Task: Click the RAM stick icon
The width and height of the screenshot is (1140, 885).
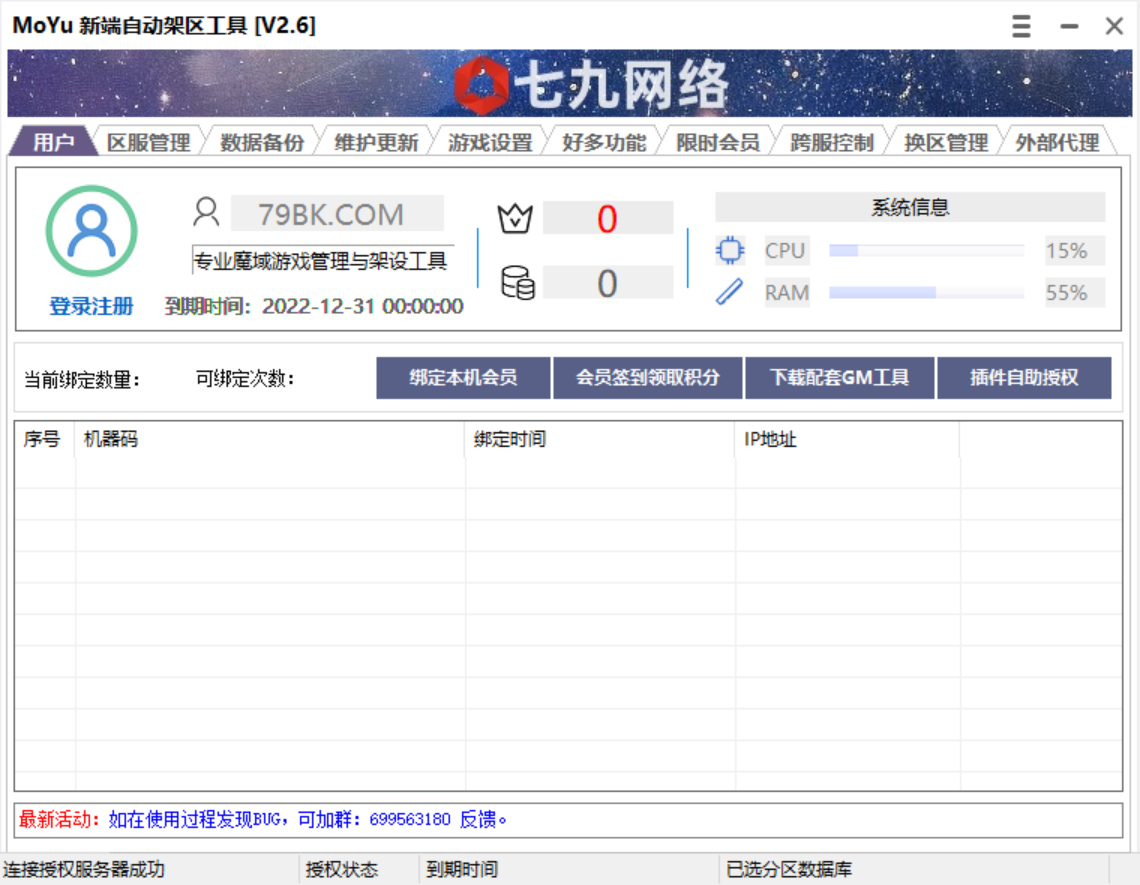Action: pos(730,293)
